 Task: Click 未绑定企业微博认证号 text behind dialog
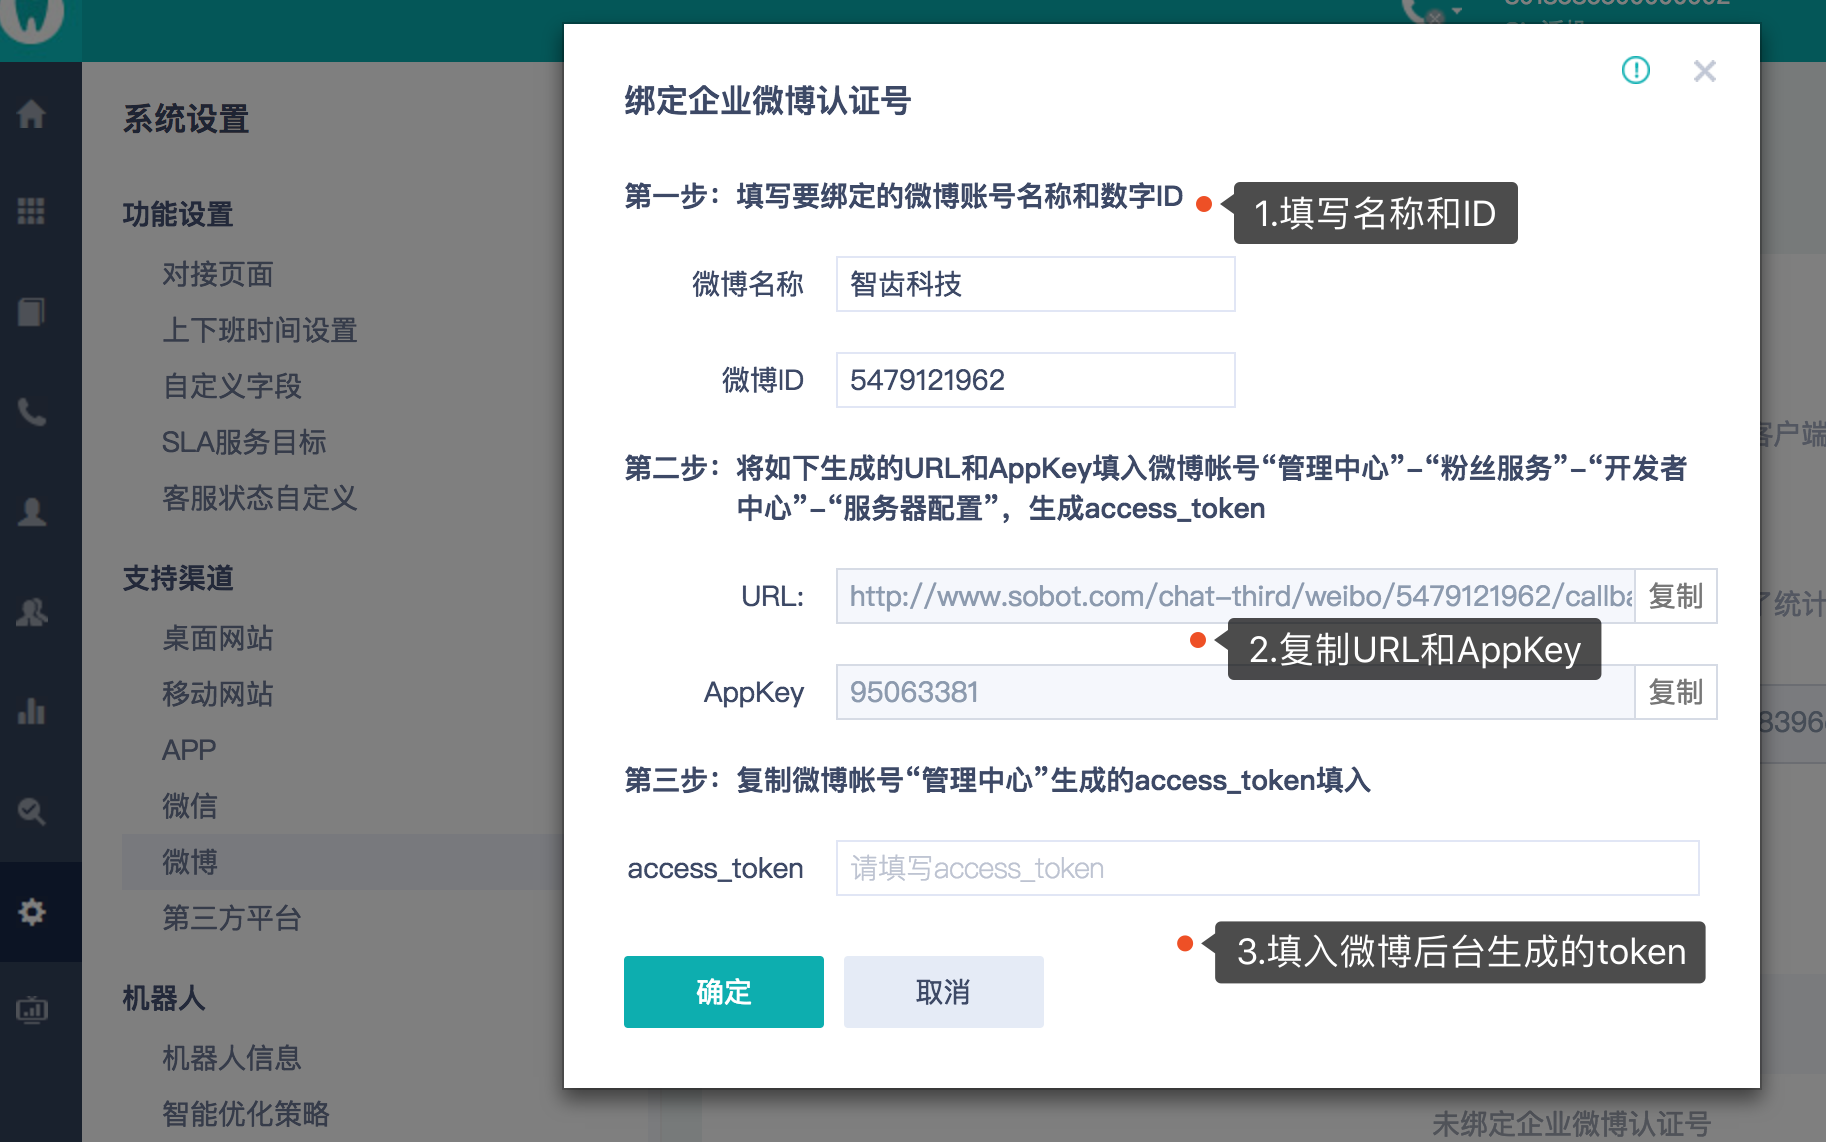[x=1571, y=1123]
